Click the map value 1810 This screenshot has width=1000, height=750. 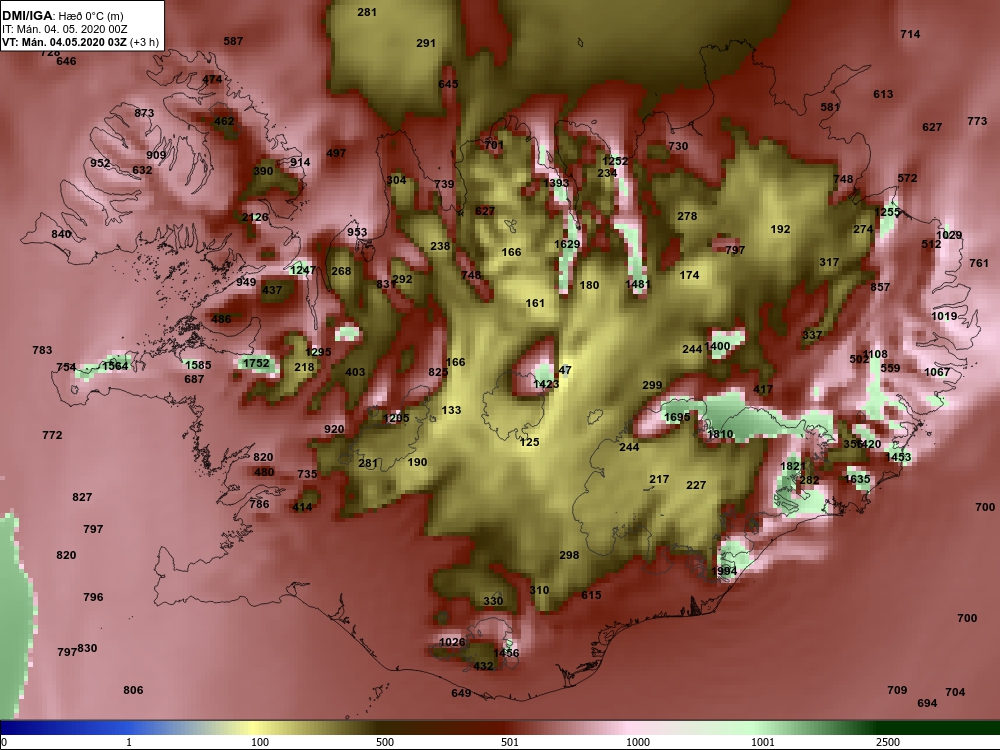pos(721,434)
